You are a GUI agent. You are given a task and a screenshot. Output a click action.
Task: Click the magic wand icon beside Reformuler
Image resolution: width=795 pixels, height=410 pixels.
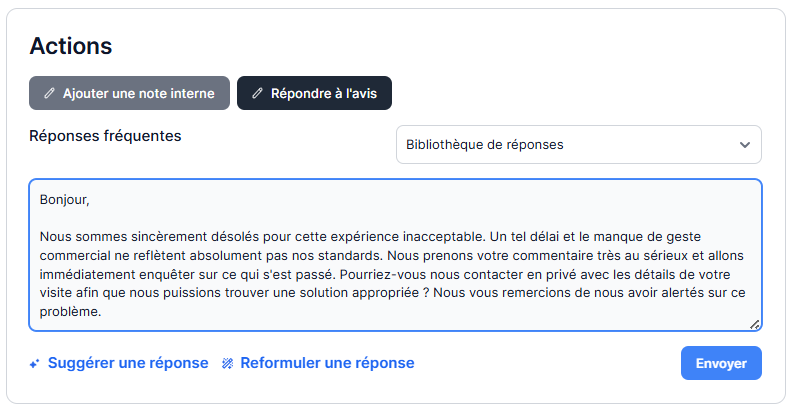click(x=227, y=364)
